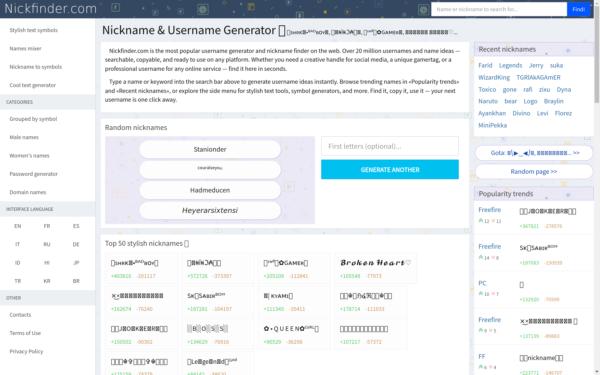Switch interface language to JP
600x375 pixels.
[76, 262]
